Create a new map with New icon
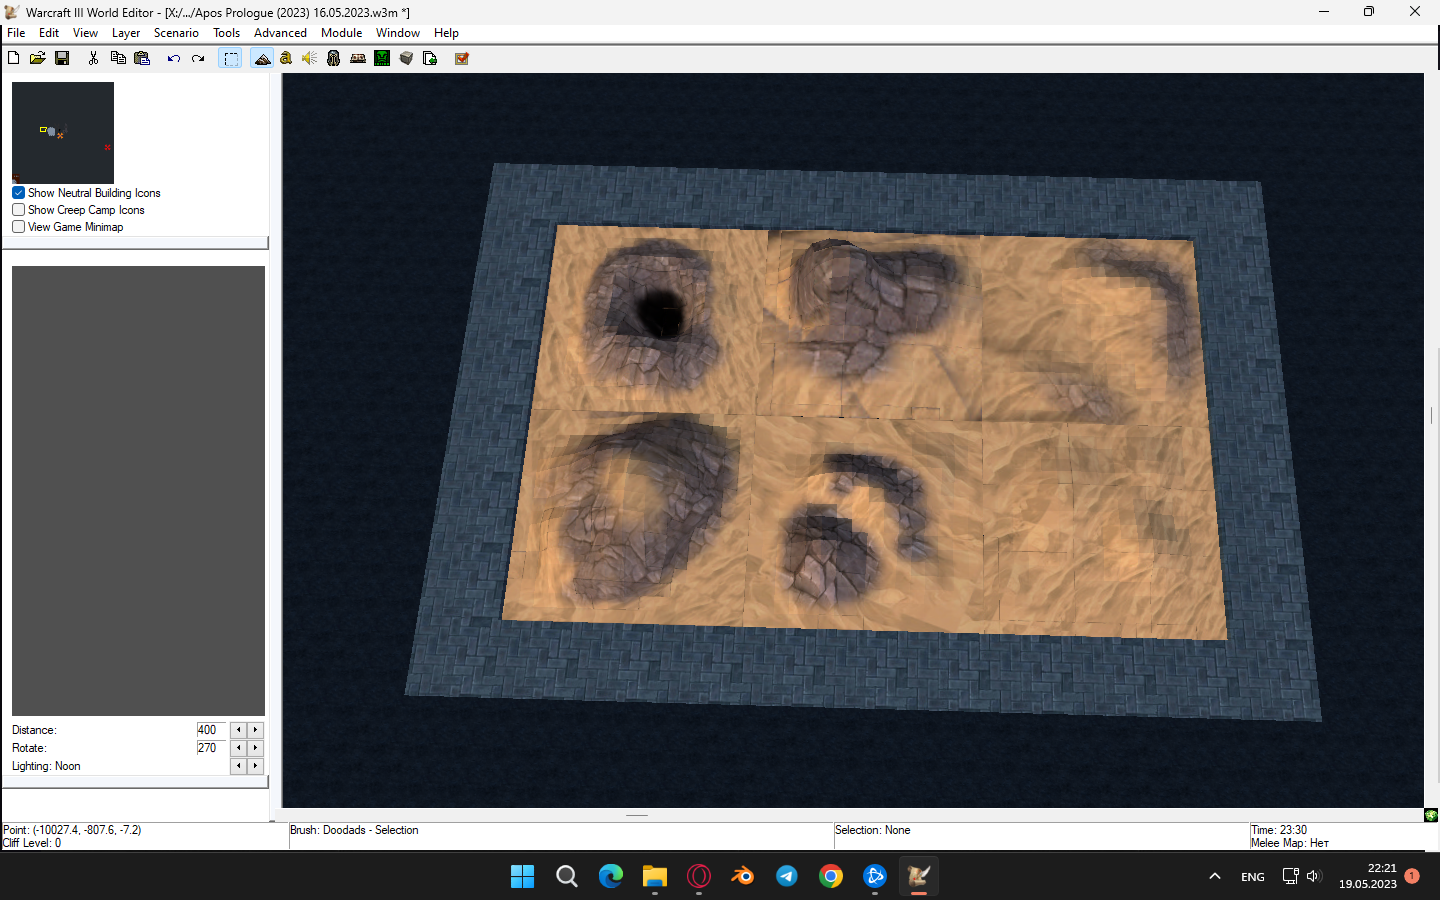1440x900 pixels. (13, 58)
